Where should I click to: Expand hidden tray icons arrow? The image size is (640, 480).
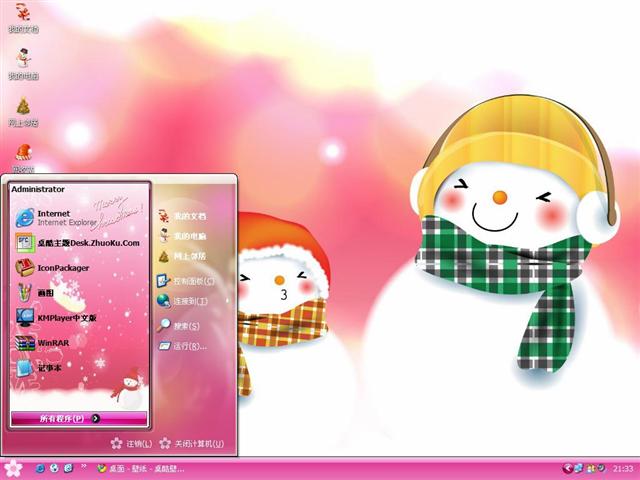click(x=567, y=468)
